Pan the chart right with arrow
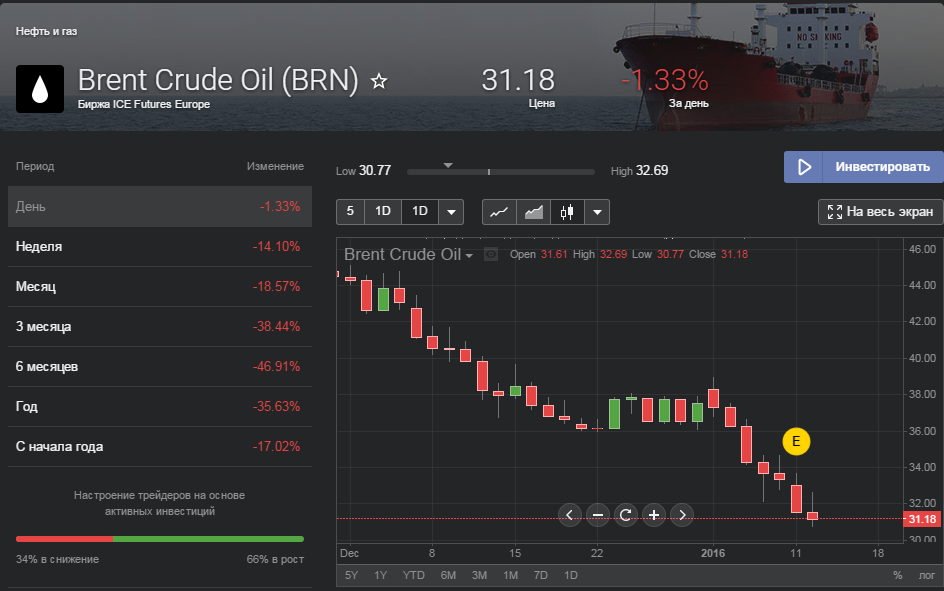Viewport: 944px width, 591px height. (x=682, y=515)
